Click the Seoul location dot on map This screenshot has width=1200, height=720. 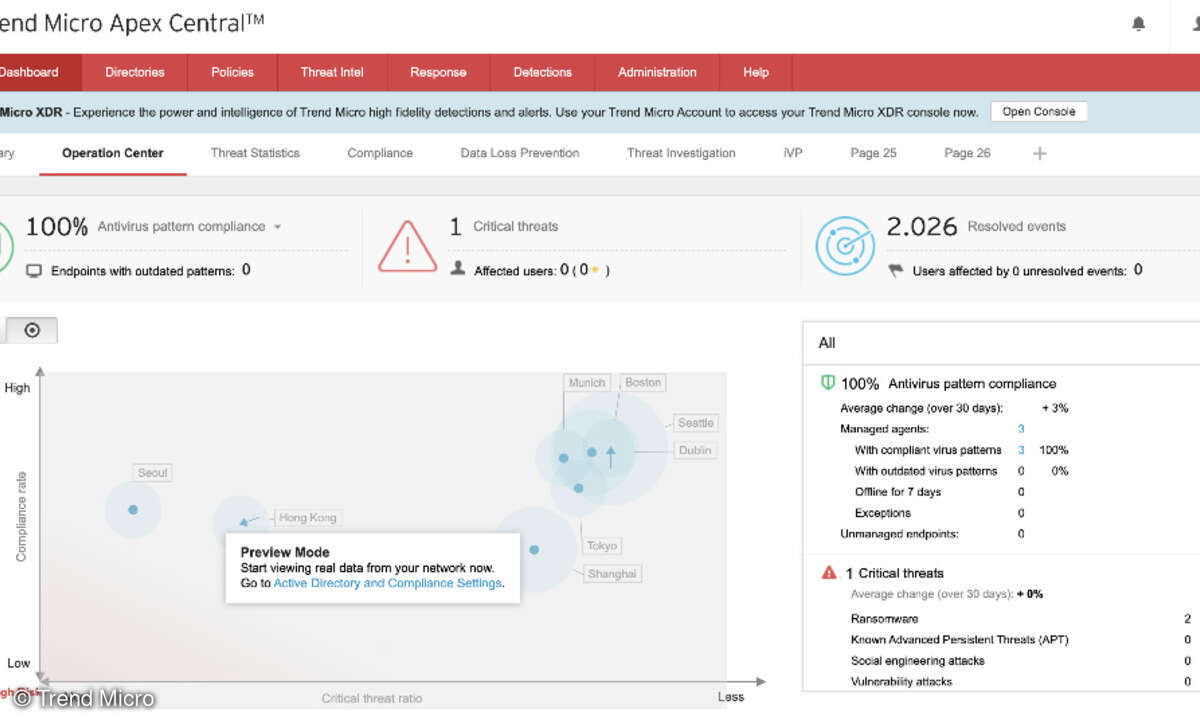click(133, 509)
